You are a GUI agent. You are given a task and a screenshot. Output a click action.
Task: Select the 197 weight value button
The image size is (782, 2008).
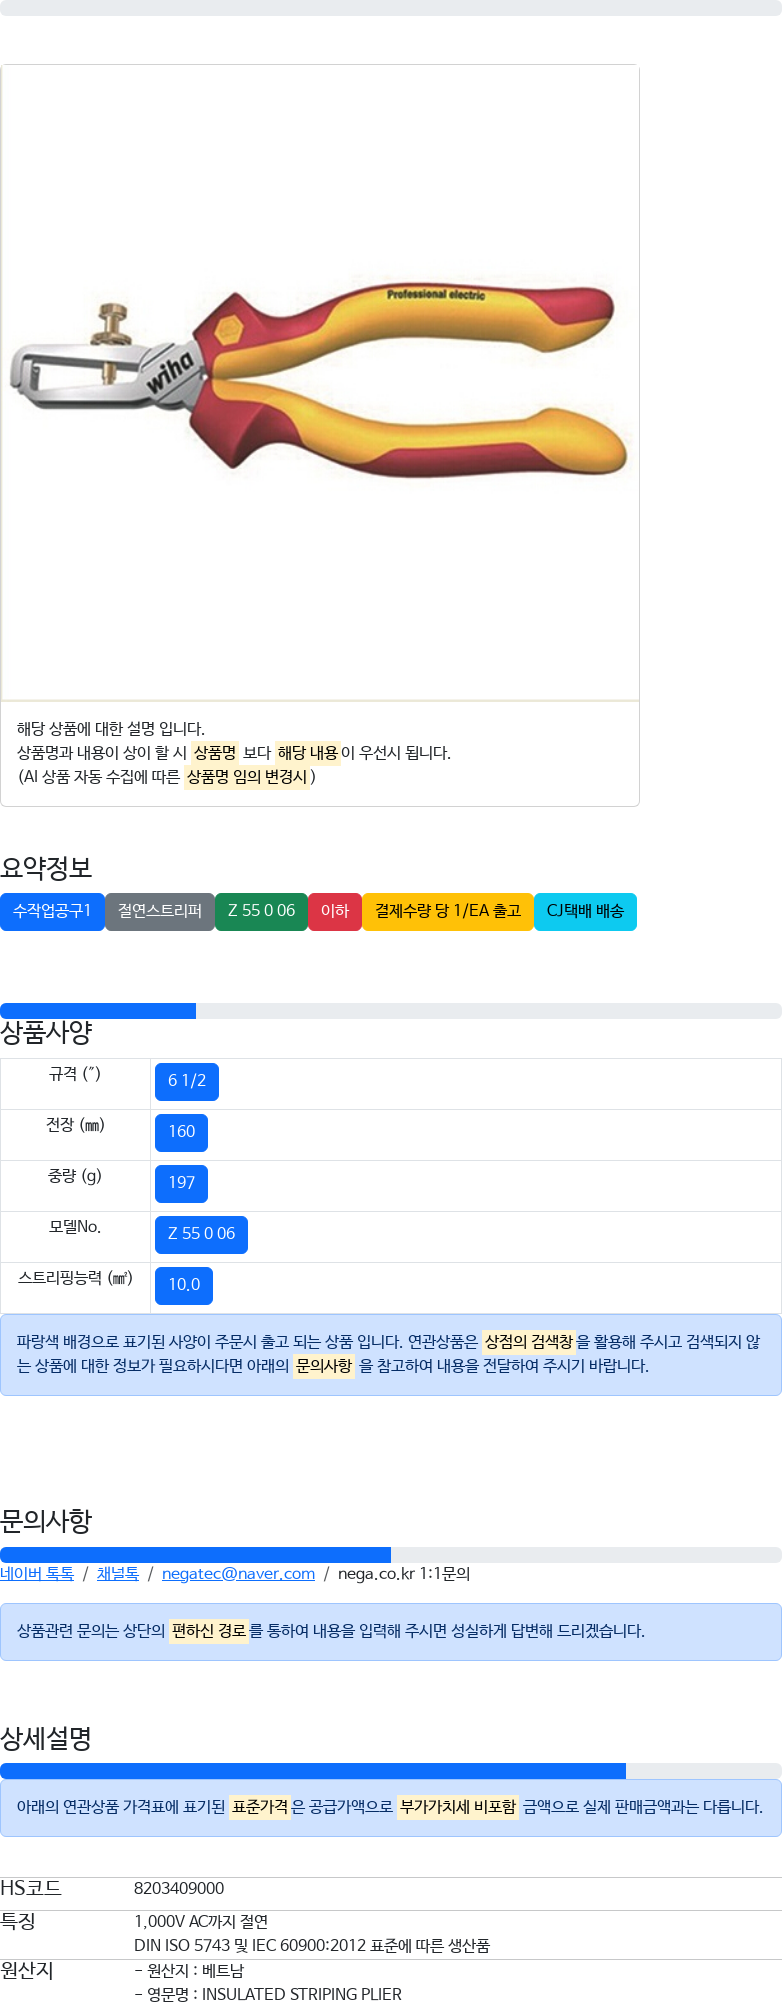182,1183
